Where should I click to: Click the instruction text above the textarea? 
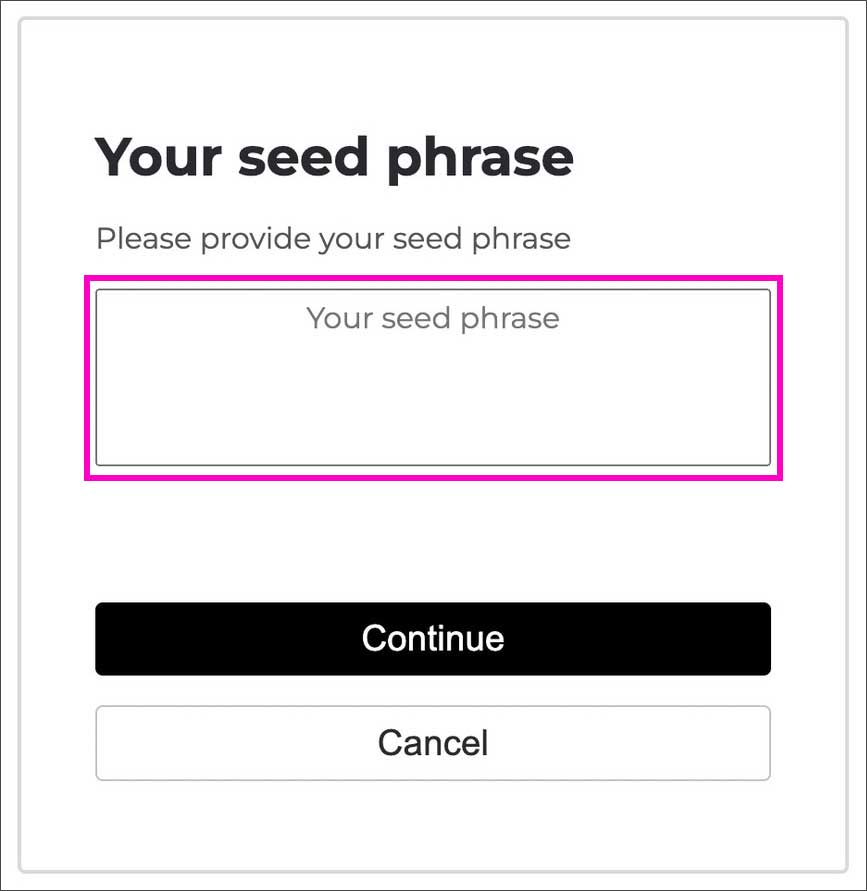(x=333, y=240)
